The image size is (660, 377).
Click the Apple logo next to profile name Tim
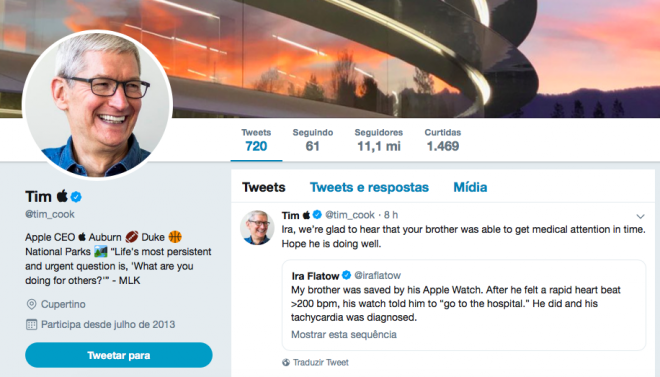62,196
